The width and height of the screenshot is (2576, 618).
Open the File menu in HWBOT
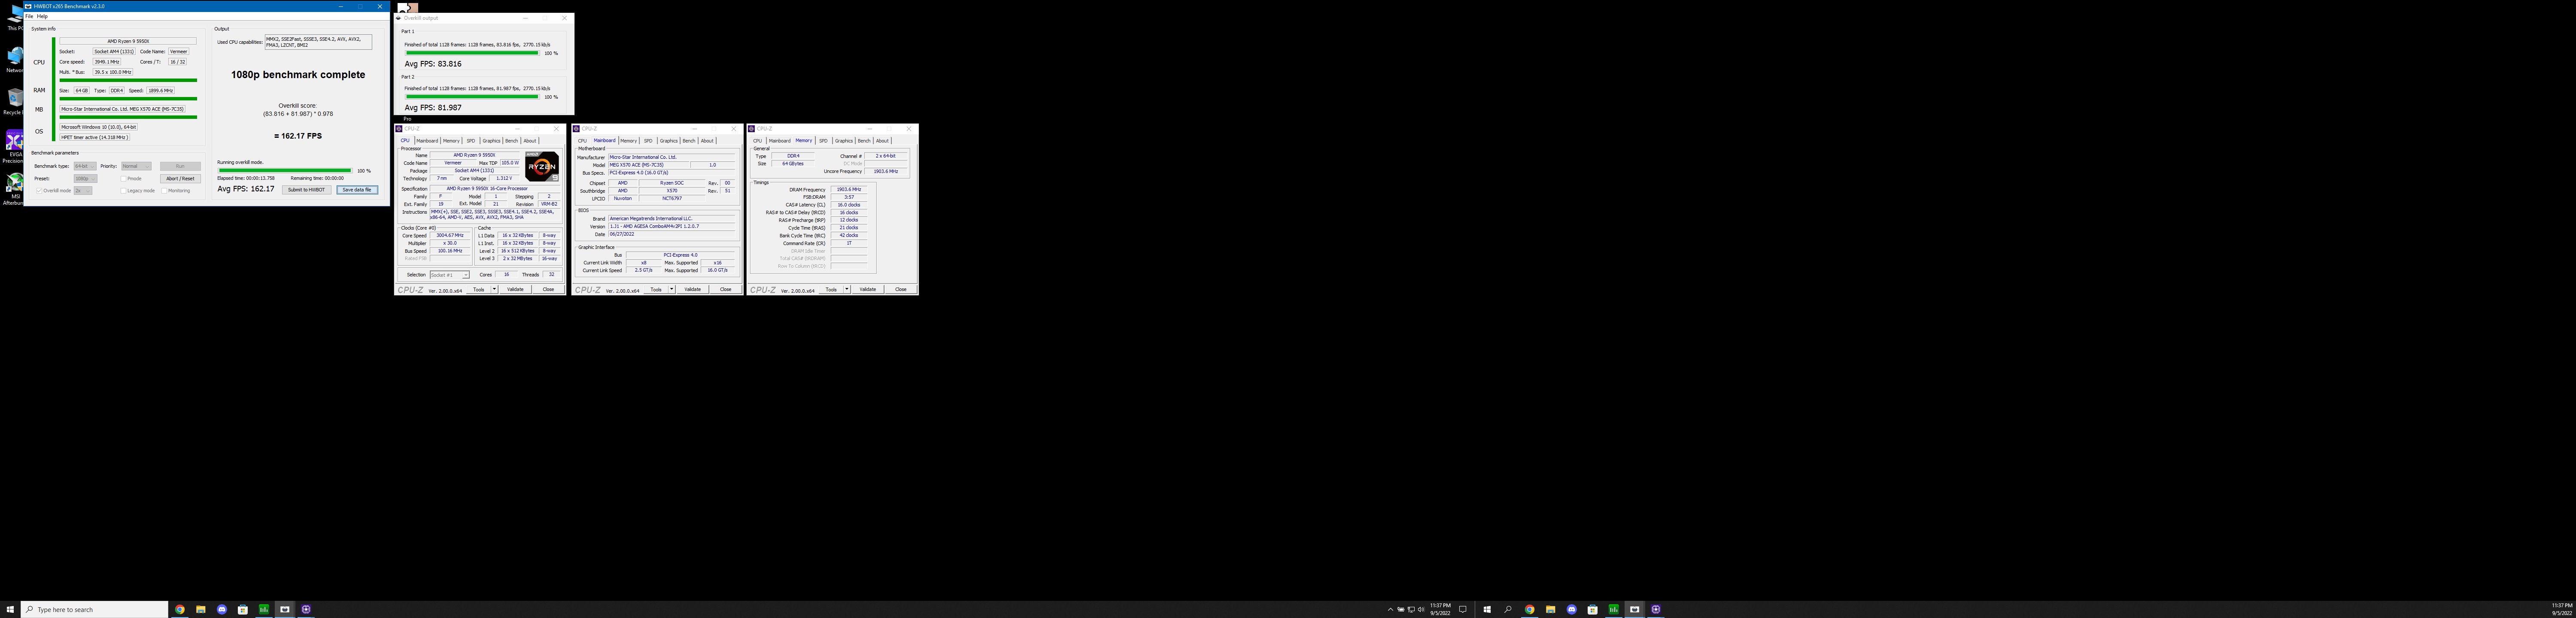(x=29, y=16)
